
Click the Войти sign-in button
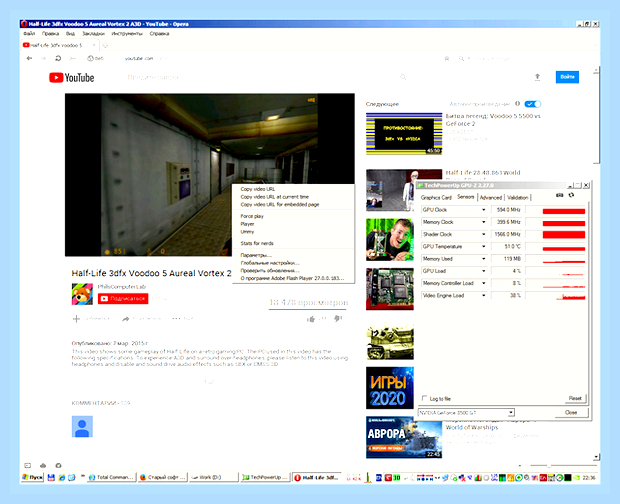[567, 77]
